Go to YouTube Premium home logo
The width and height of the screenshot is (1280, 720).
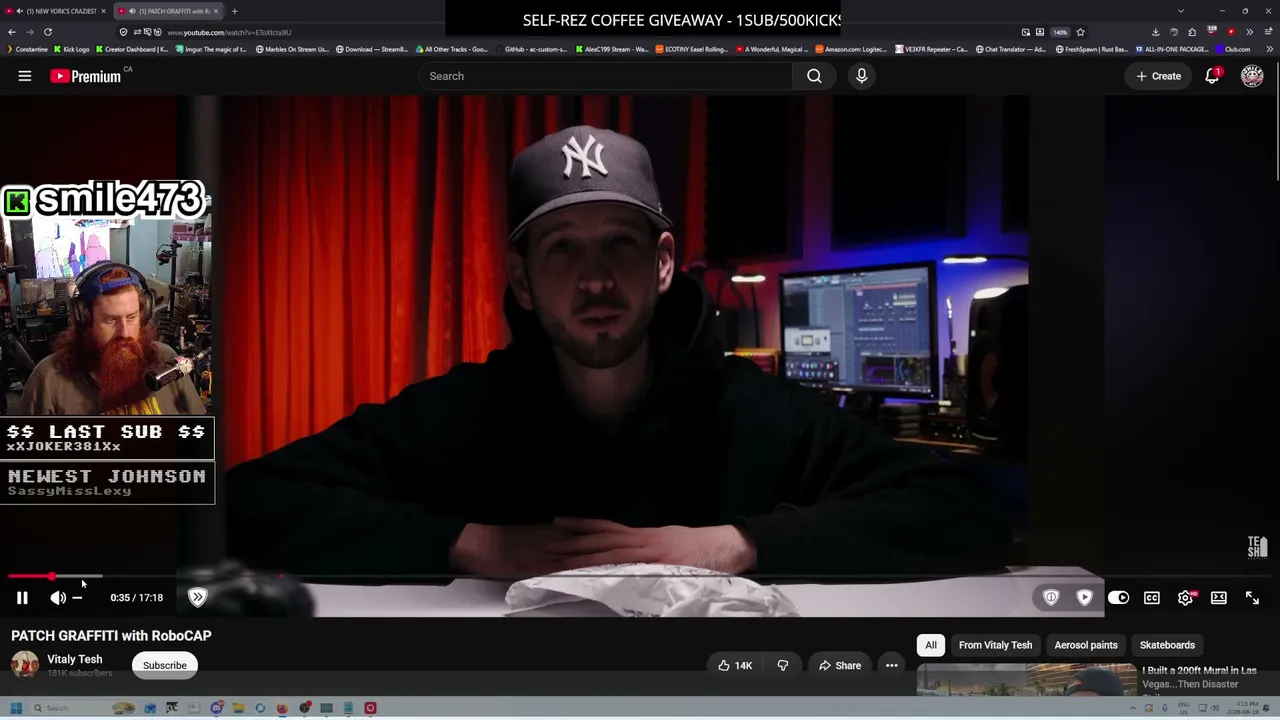tap(87, 76)
